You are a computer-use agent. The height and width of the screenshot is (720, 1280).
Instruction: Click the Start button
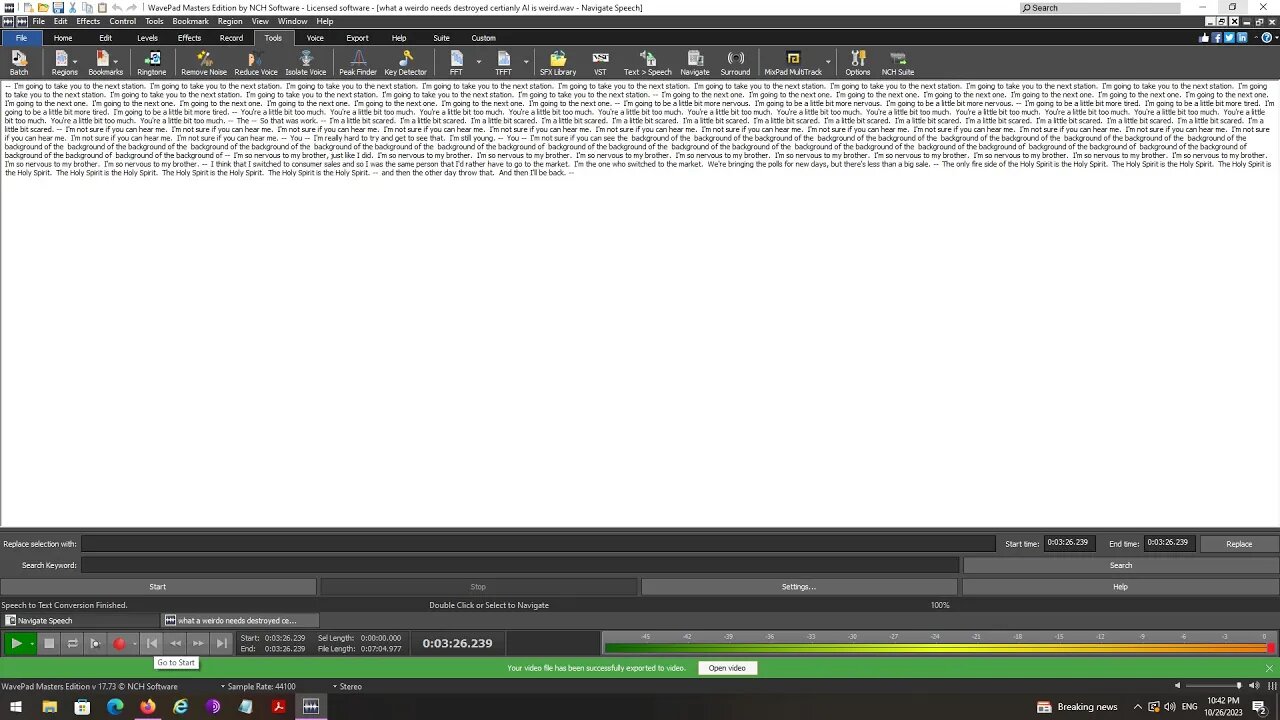(158, 587)
